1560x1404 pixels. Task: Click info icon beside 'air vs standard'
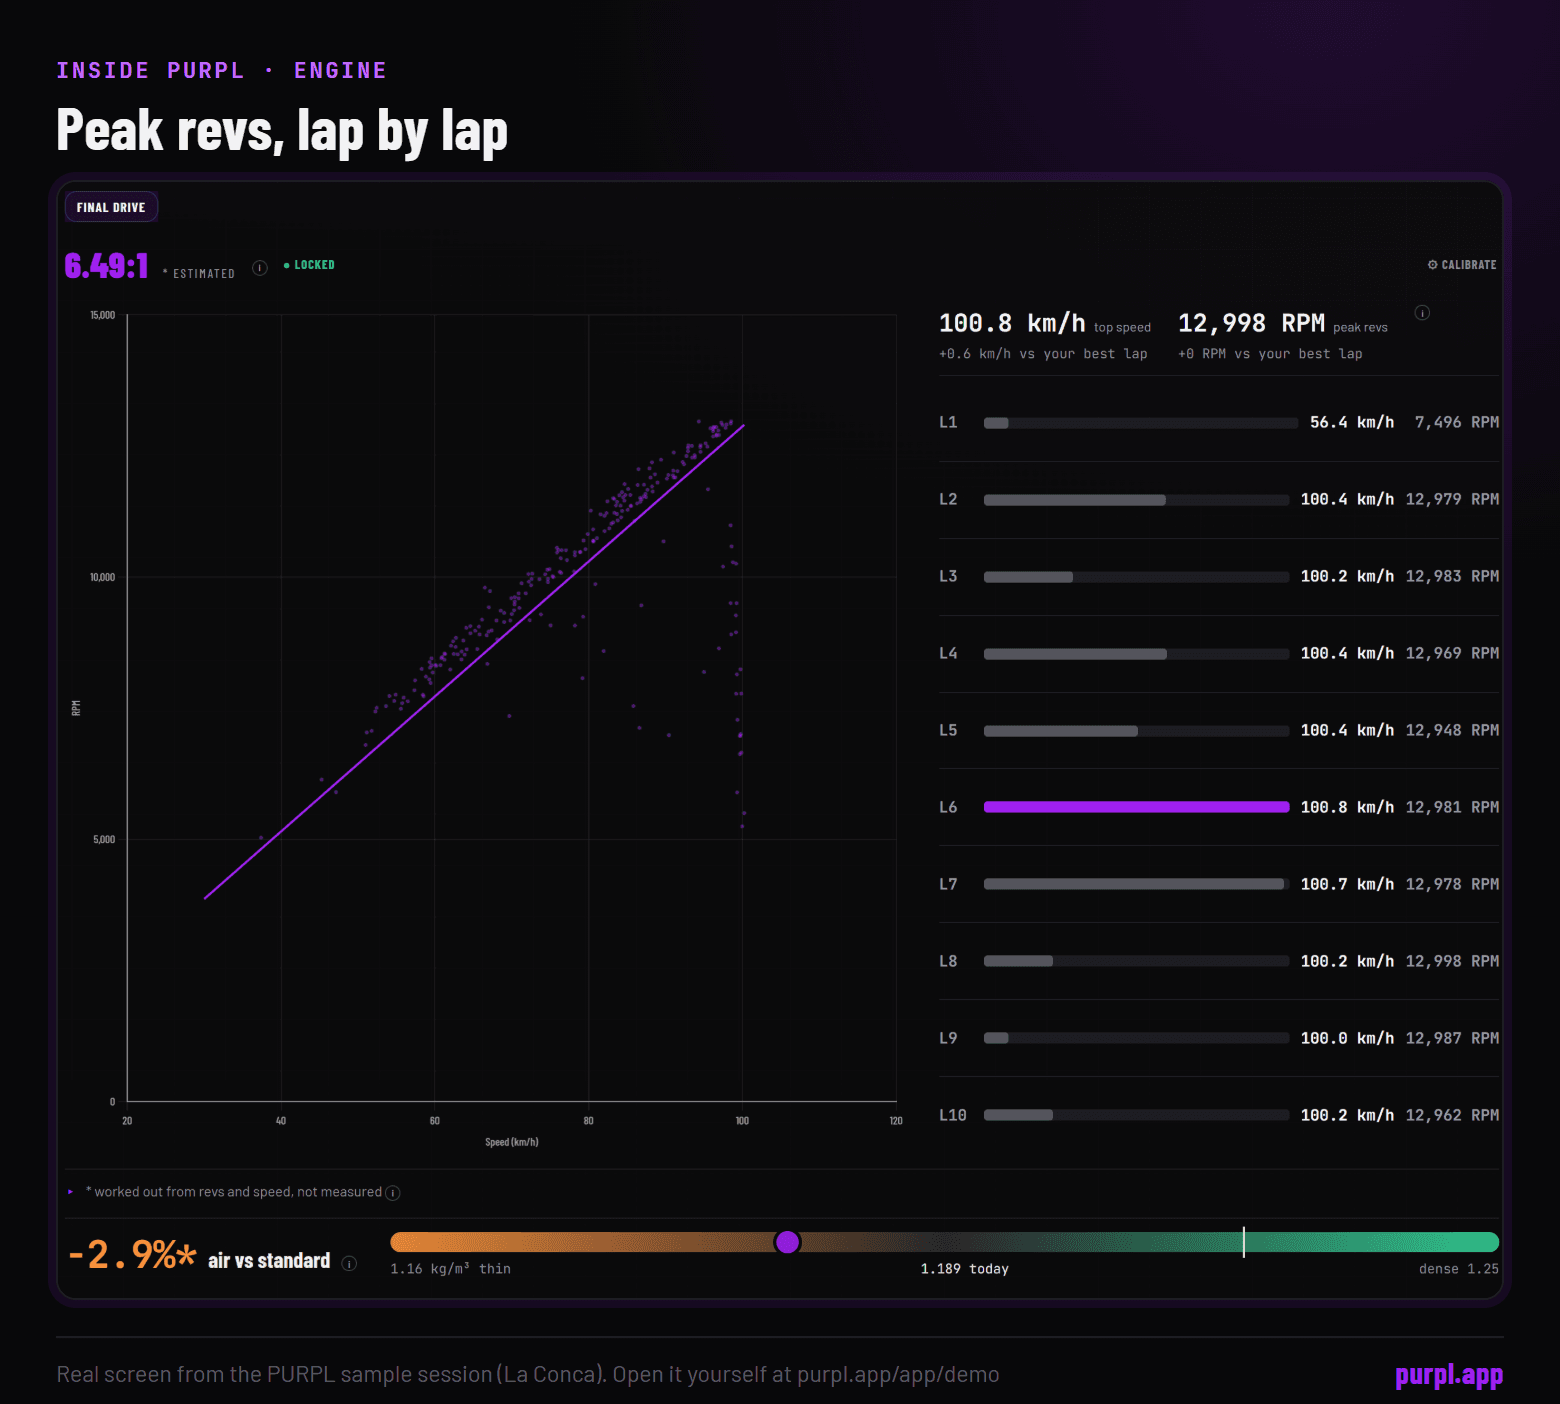click(349, 1263)
